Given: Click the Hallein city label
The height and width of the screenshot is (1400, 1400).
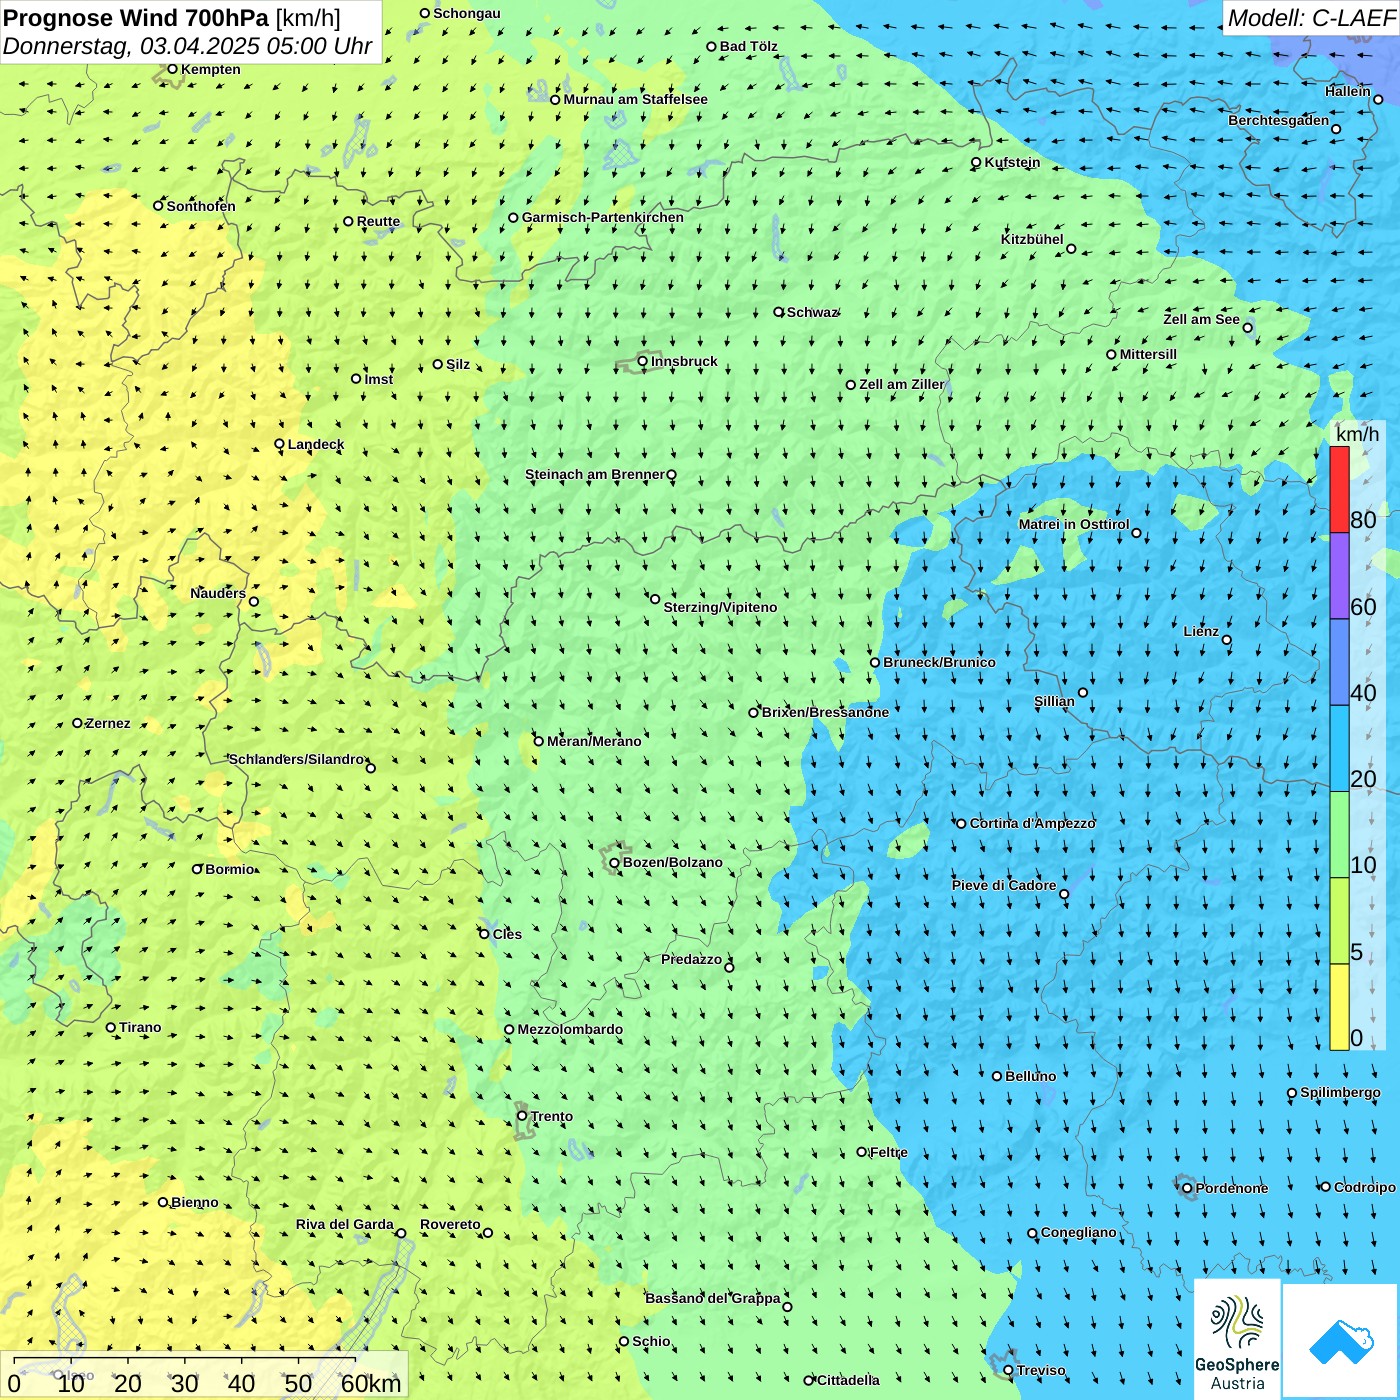Looking at the screenshot, I should [x=1347, y=91].
